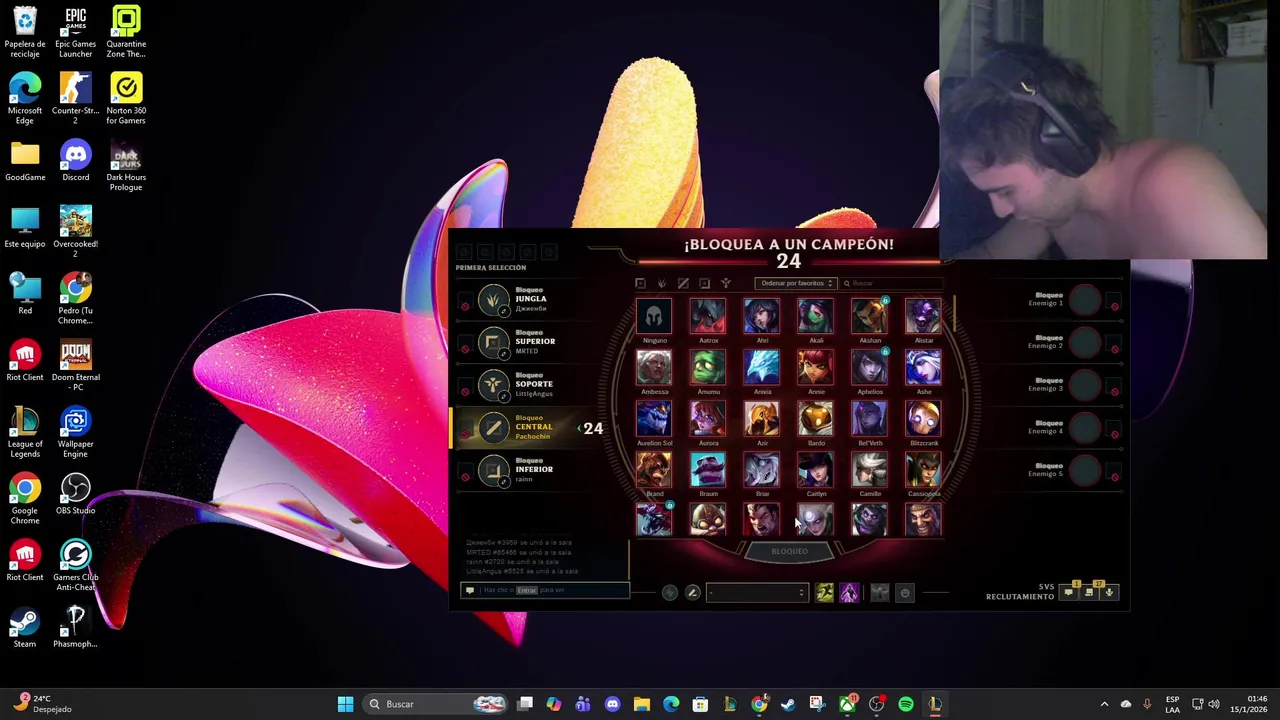Open Discord desktop shortcut
Viewport: 1280px width, 720px height.
tap(75, 161)
